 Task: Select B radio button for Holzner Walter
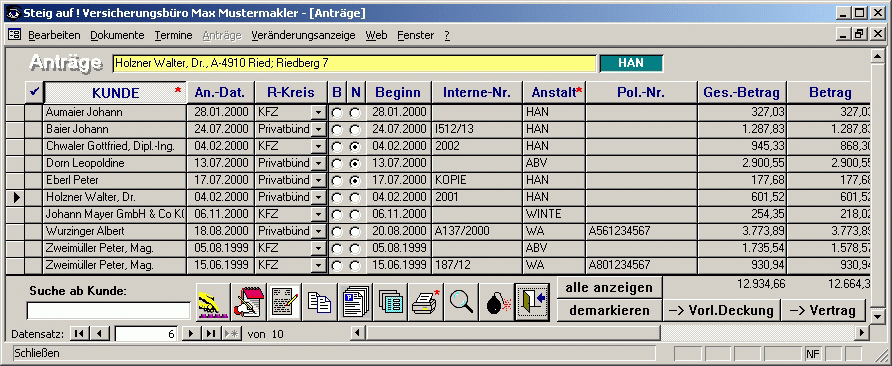click(x=337, y=199)
